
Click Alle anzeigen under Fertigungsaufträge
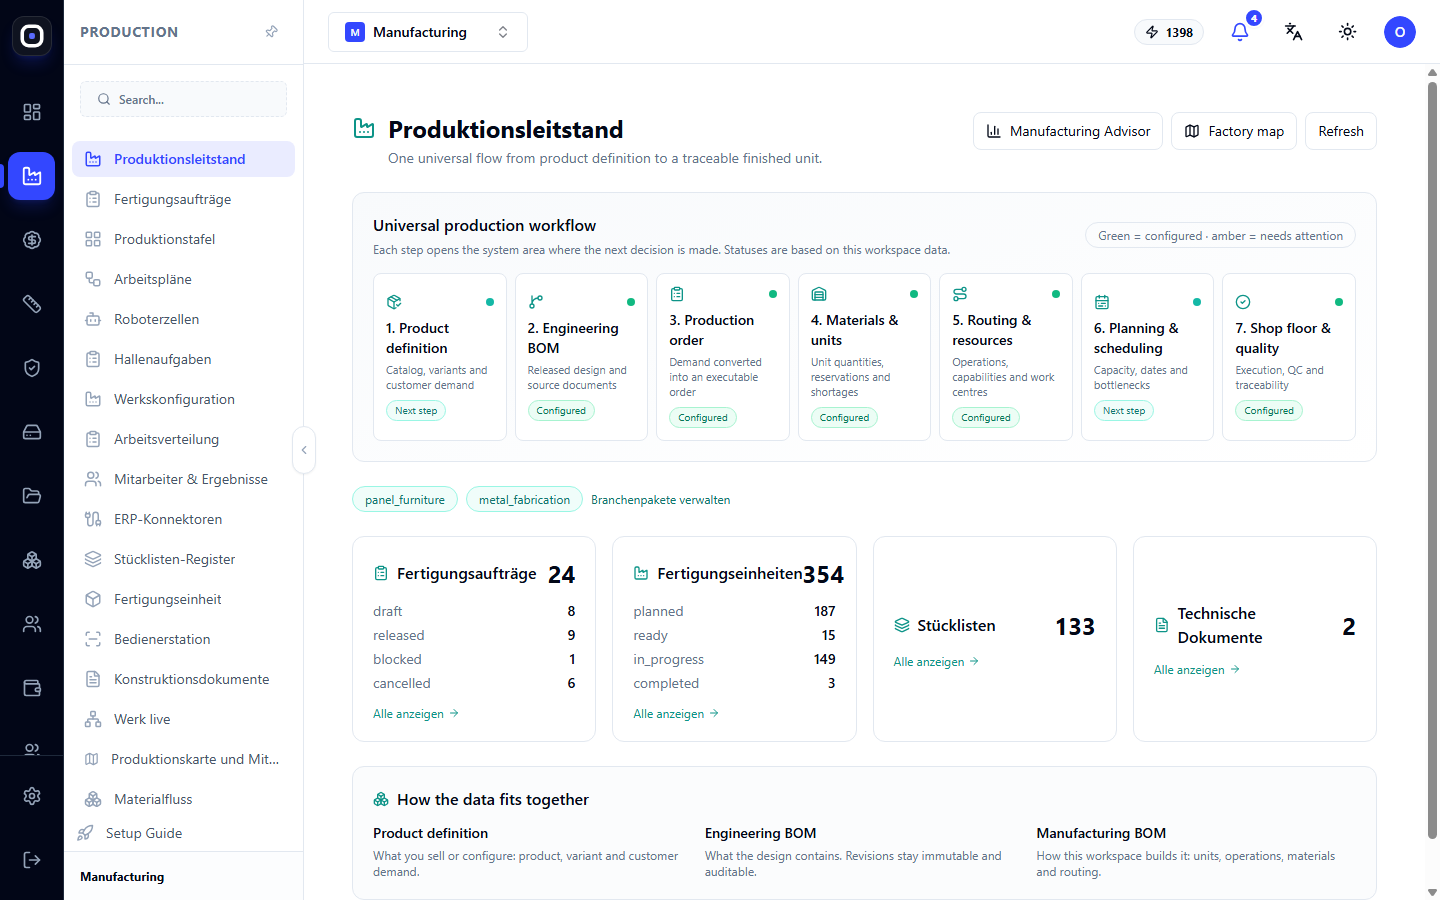416,714
